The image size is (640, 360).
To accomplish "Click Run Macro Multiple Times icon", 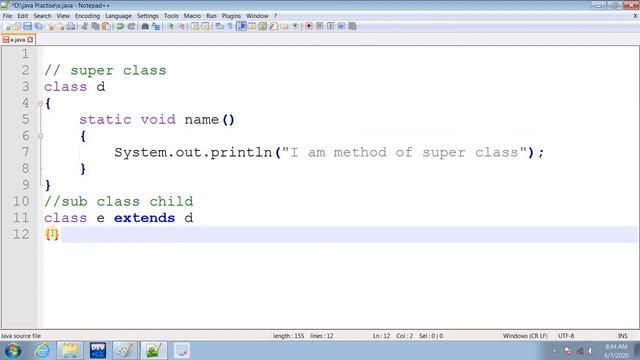I will (x=341, y=27).
